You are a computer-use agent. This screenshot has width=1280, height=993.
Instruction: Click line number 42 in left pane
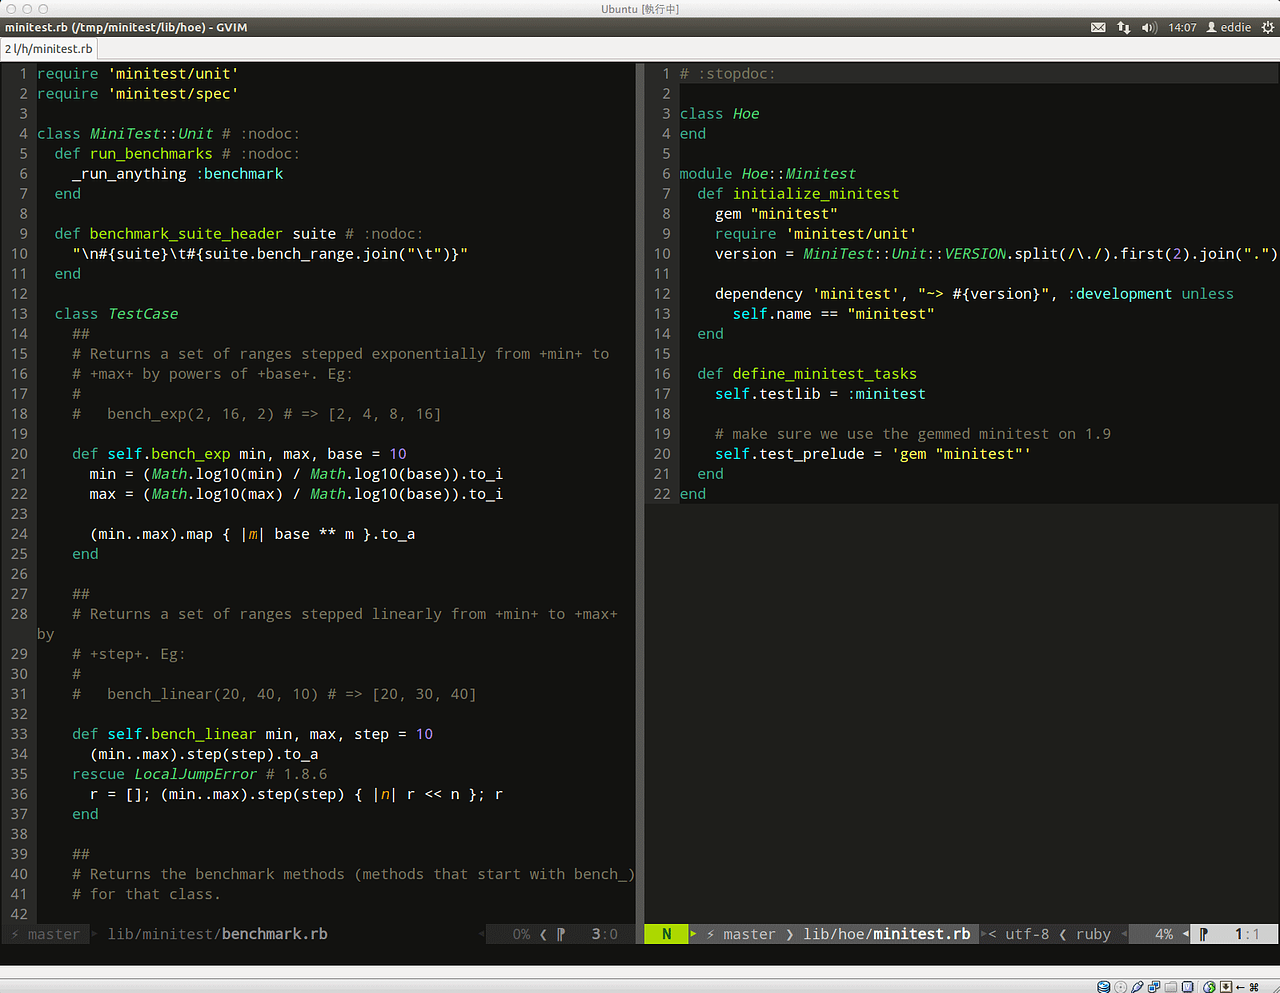coord(19,914)
